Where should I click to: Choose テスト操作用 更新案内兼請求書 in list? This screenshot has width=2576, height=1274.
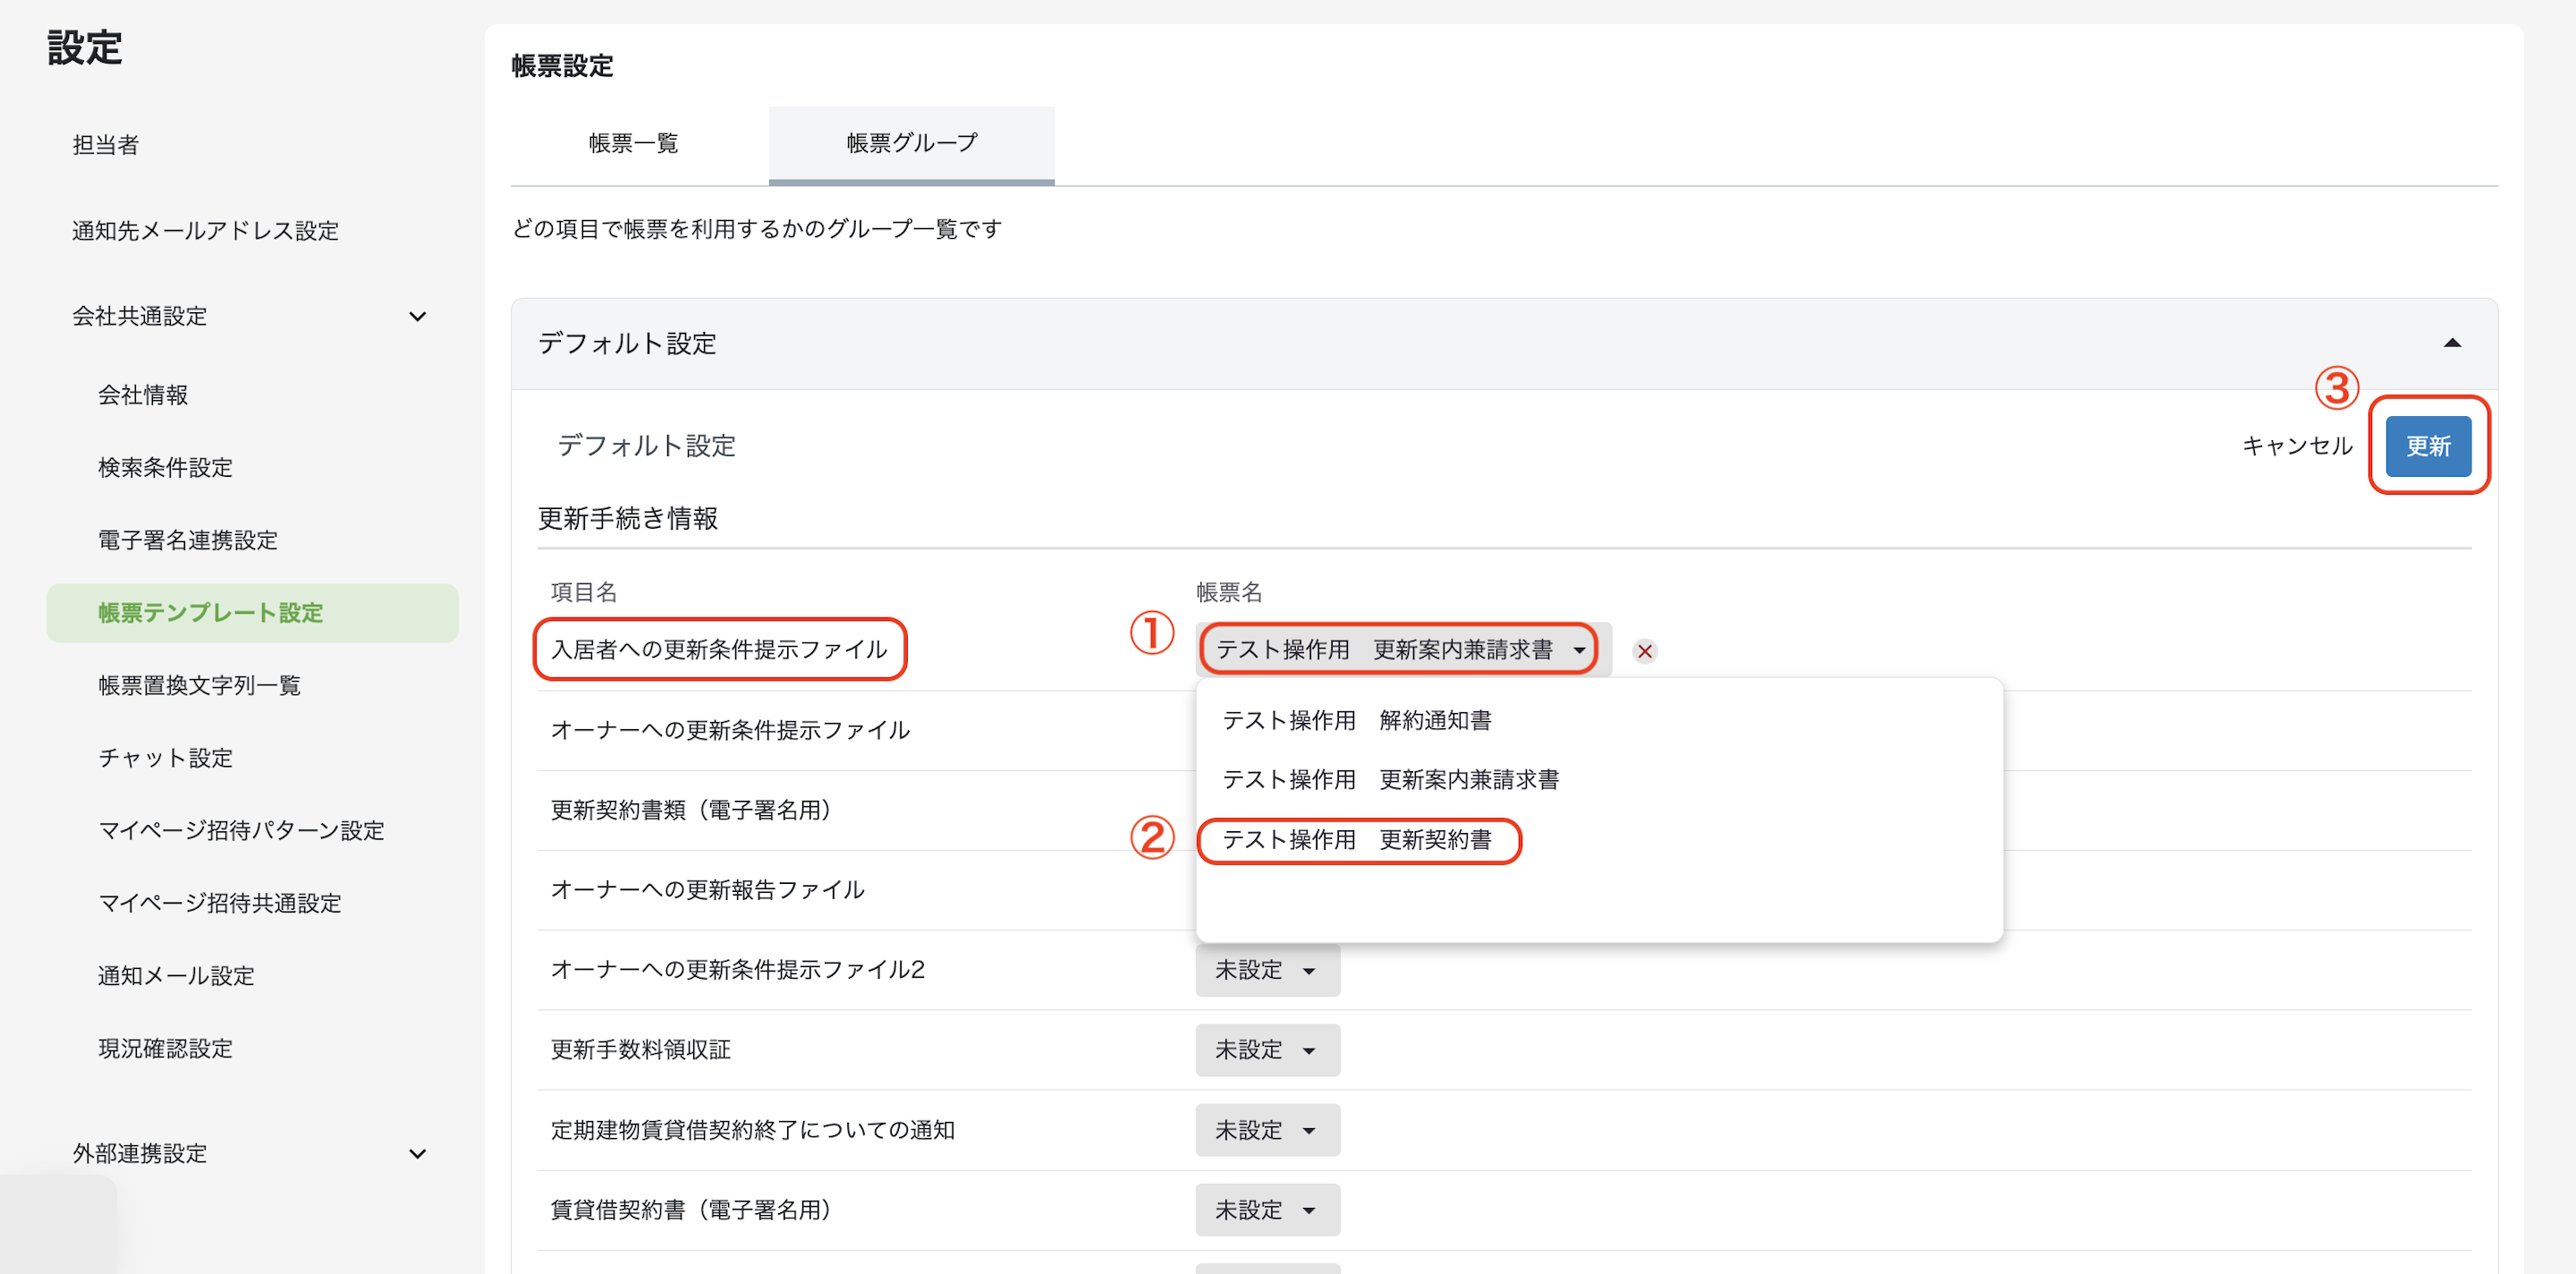point(1390,779)
